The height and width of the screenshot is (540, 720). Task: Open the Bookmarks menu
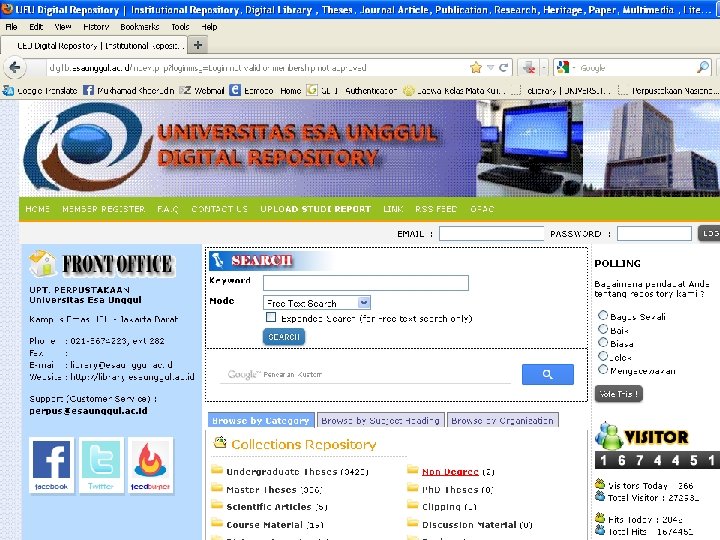(x=140, y=27)
